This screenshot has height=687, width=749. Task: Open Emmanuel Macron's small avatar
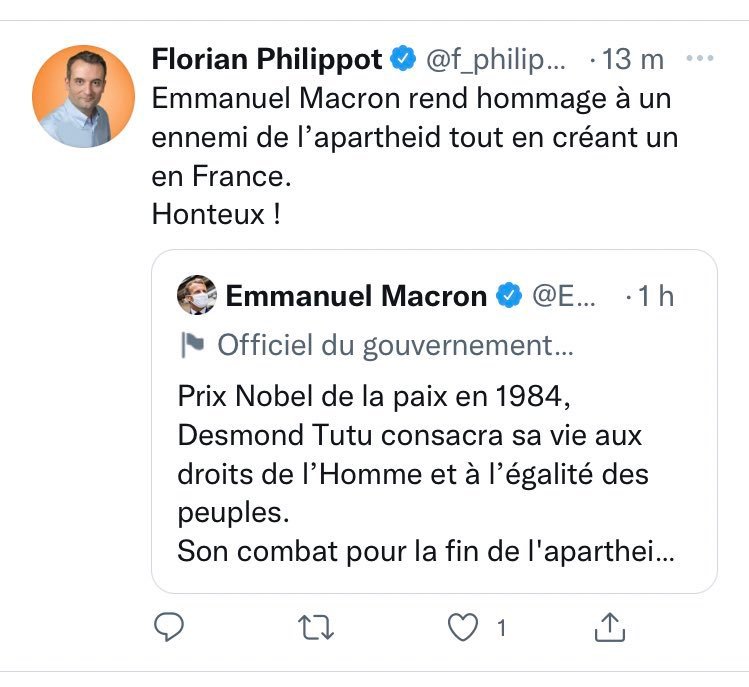197,295
